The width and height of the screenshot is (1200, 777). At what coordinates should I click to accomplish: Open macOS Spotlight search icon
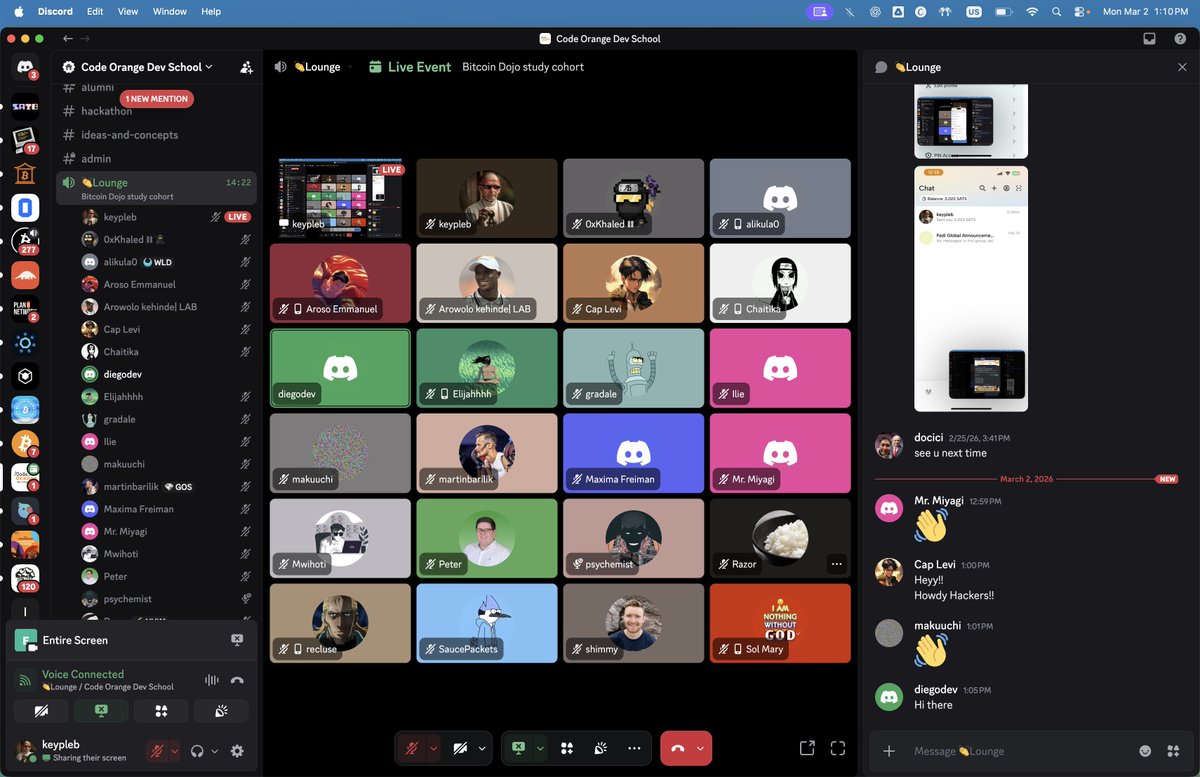tap(1057, 12)
